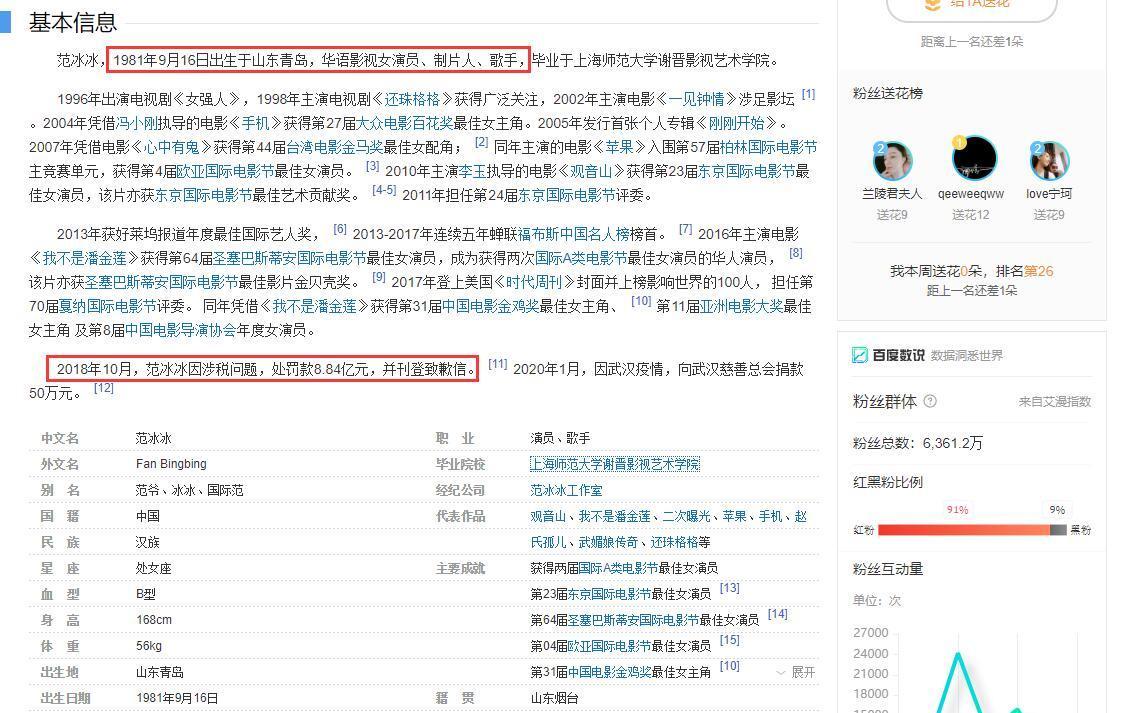This screenshot has height=713, width=1132.
Task: Click citation [1] after 涉足影坛
Action: 809,94
